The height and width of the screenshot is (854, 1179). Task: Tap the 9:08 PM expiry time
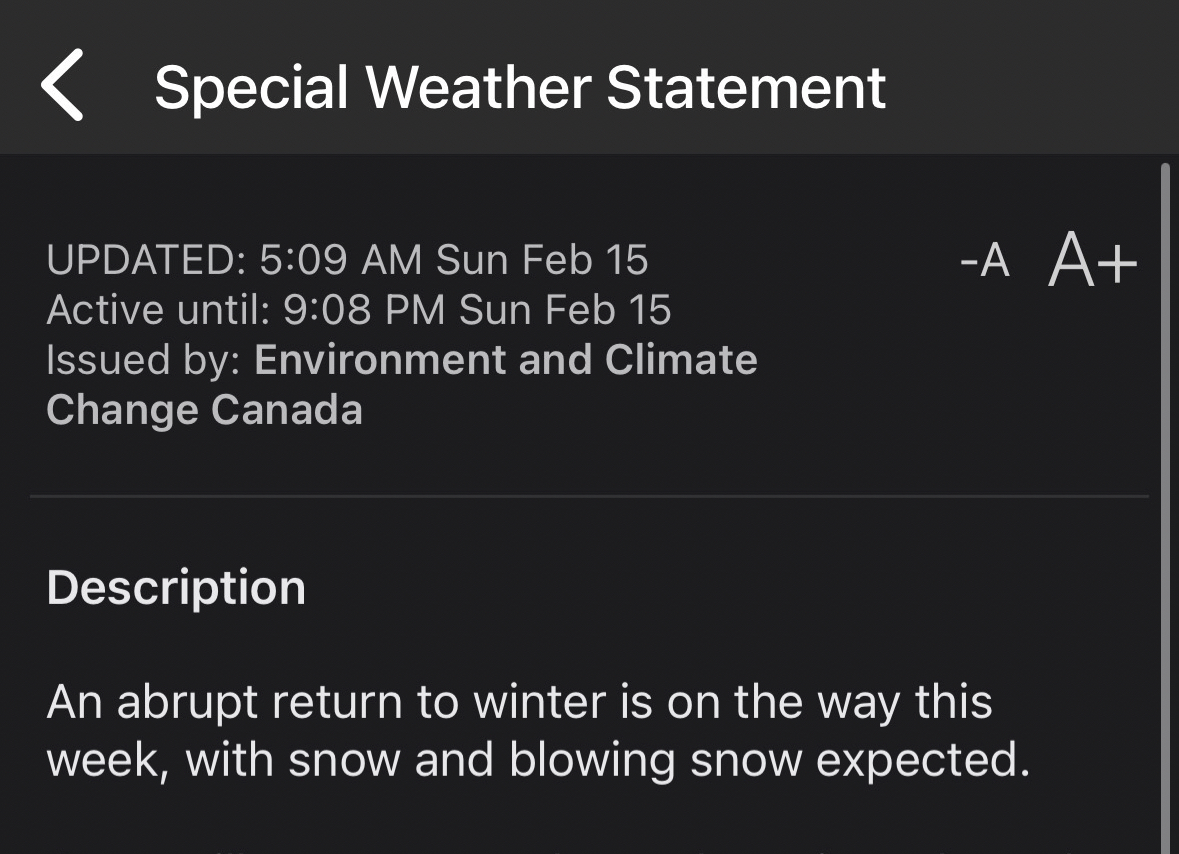[365, 310]
